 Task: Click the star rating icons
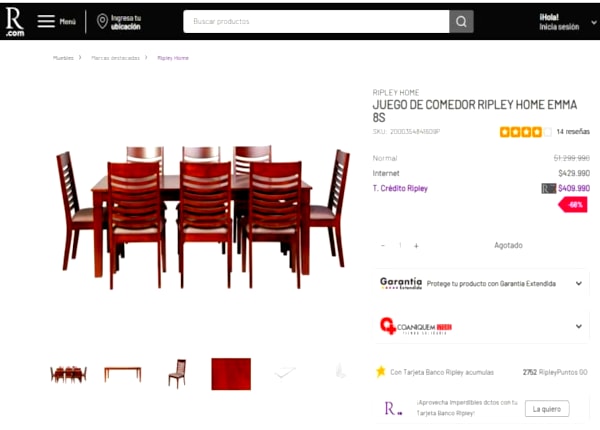(526, 132)
